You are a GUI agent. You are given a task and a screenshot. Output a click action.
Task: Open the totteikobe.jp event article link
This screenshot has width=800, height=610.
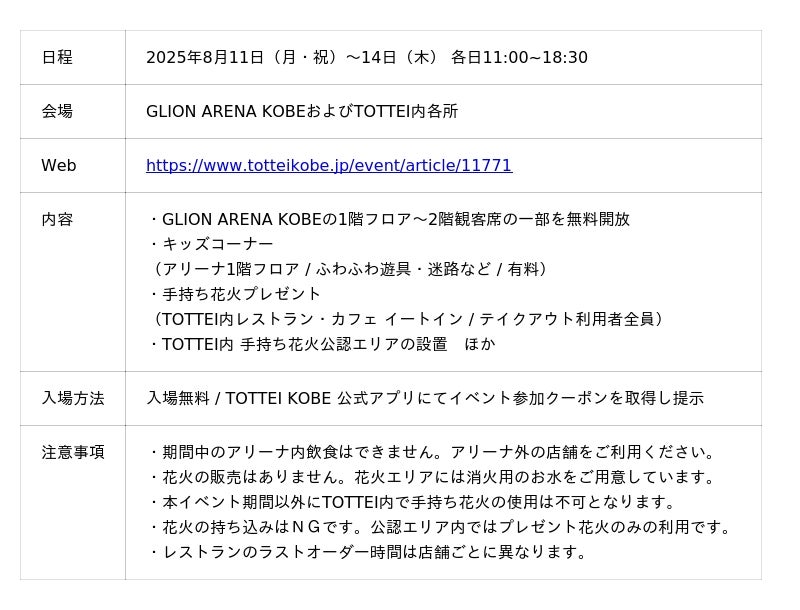(x=328, y=165)
